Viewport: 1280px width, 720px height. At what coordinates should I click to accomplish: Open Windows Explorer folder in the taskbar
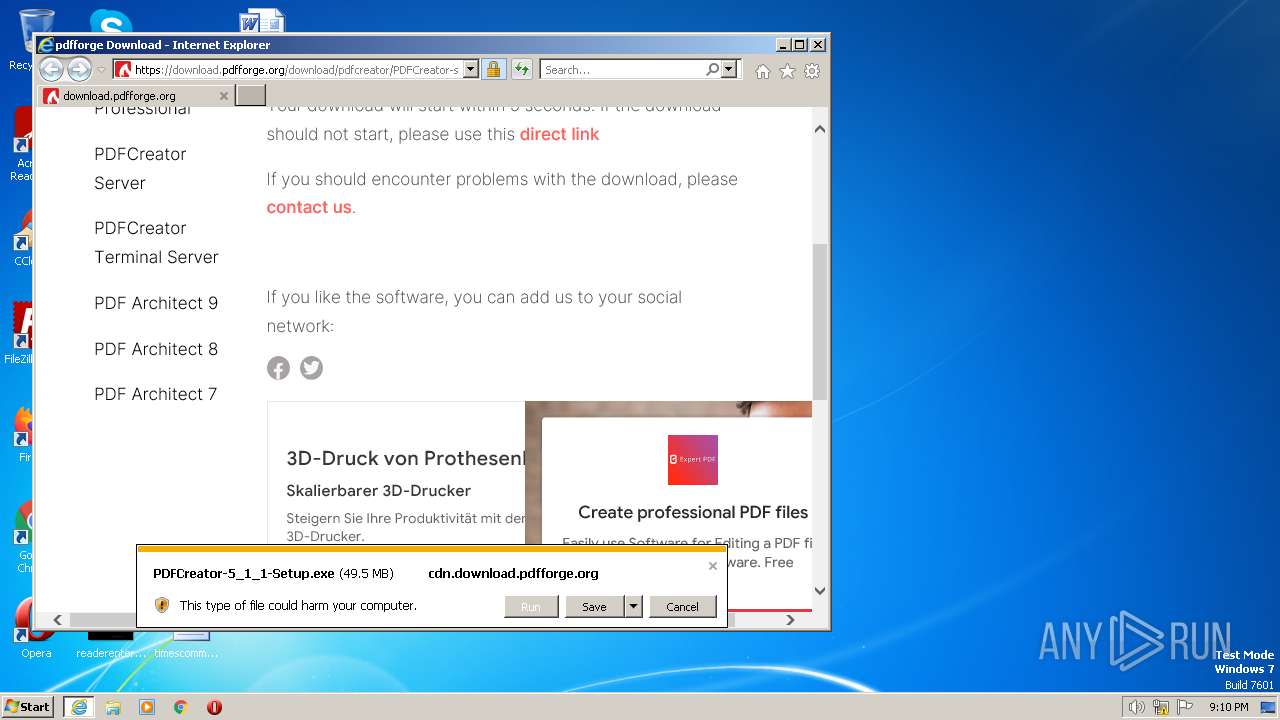tap(113, 707)
